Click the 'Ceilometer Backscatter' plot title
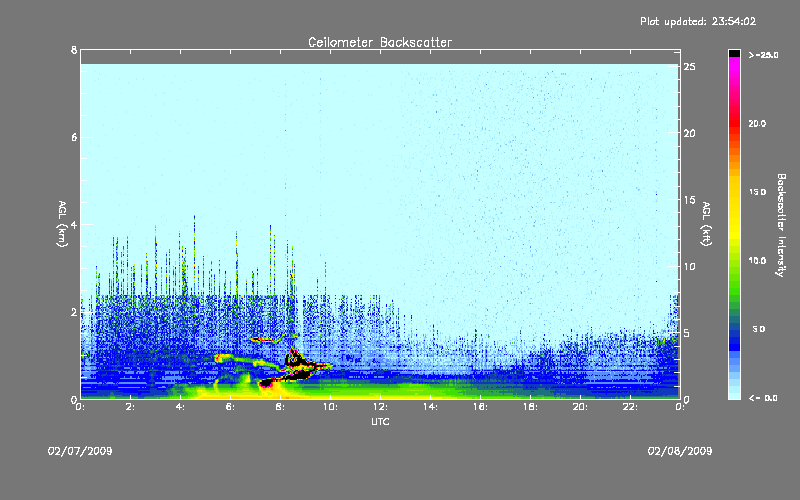Viewport: 800px width, 500px height. 380,42
